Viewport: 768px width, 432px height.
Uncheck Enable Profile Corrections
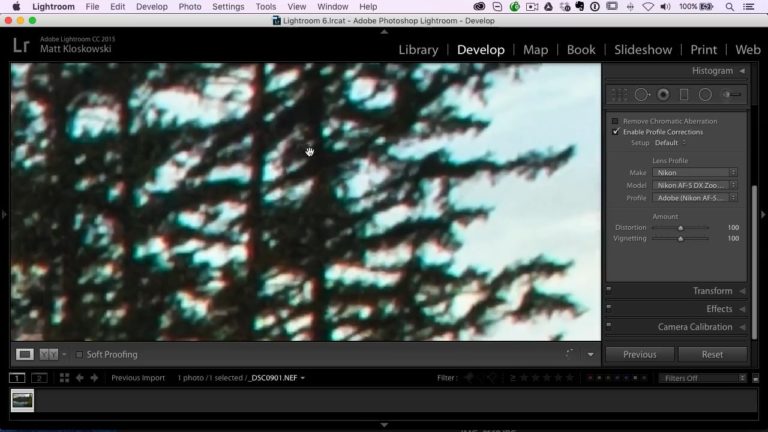(615, 132)
